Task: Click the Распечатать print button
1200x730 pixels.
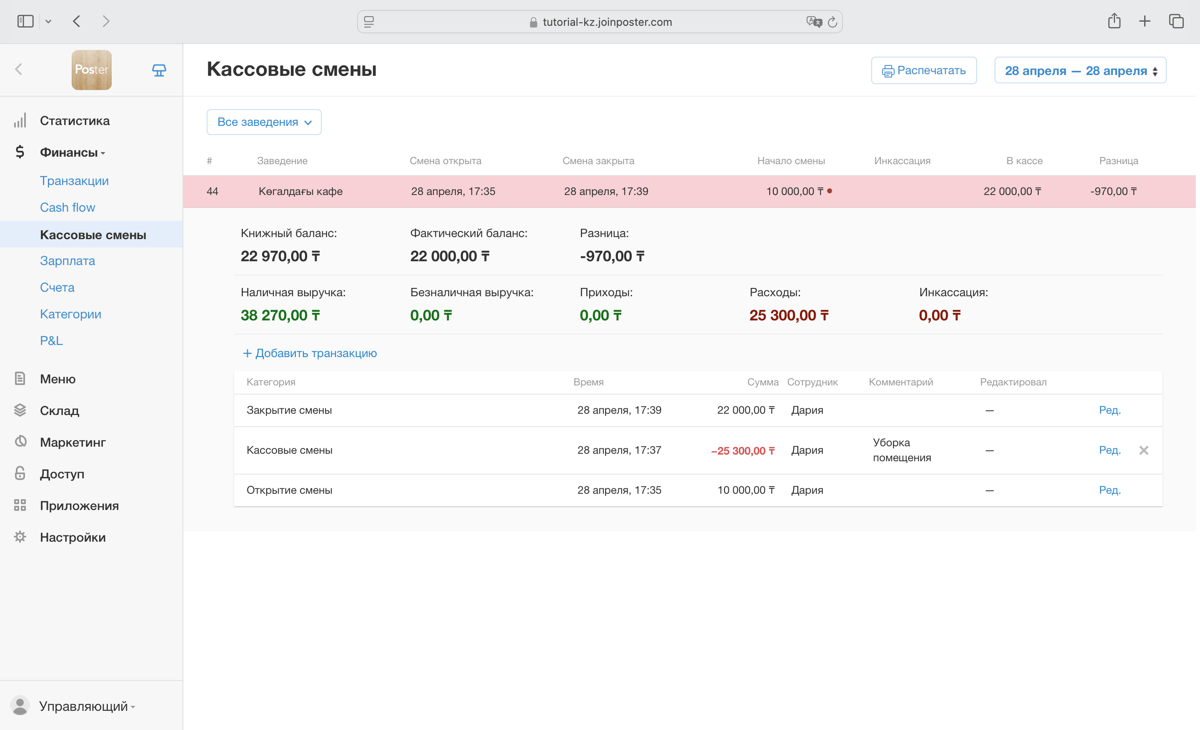Action: pyautogui.click(x=924, y=71)
